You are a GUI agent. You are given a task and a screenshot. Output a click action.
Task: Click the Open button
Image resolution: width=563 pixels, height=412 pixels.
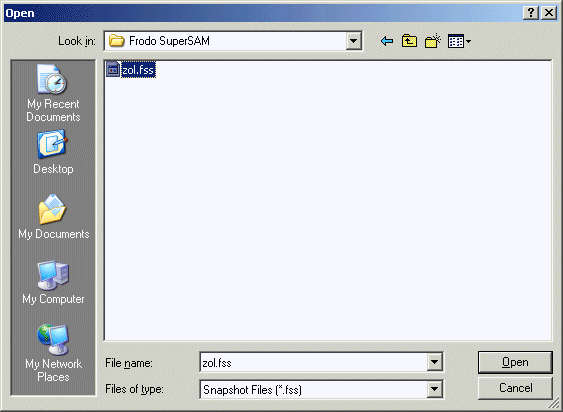[x=515, y=362]
